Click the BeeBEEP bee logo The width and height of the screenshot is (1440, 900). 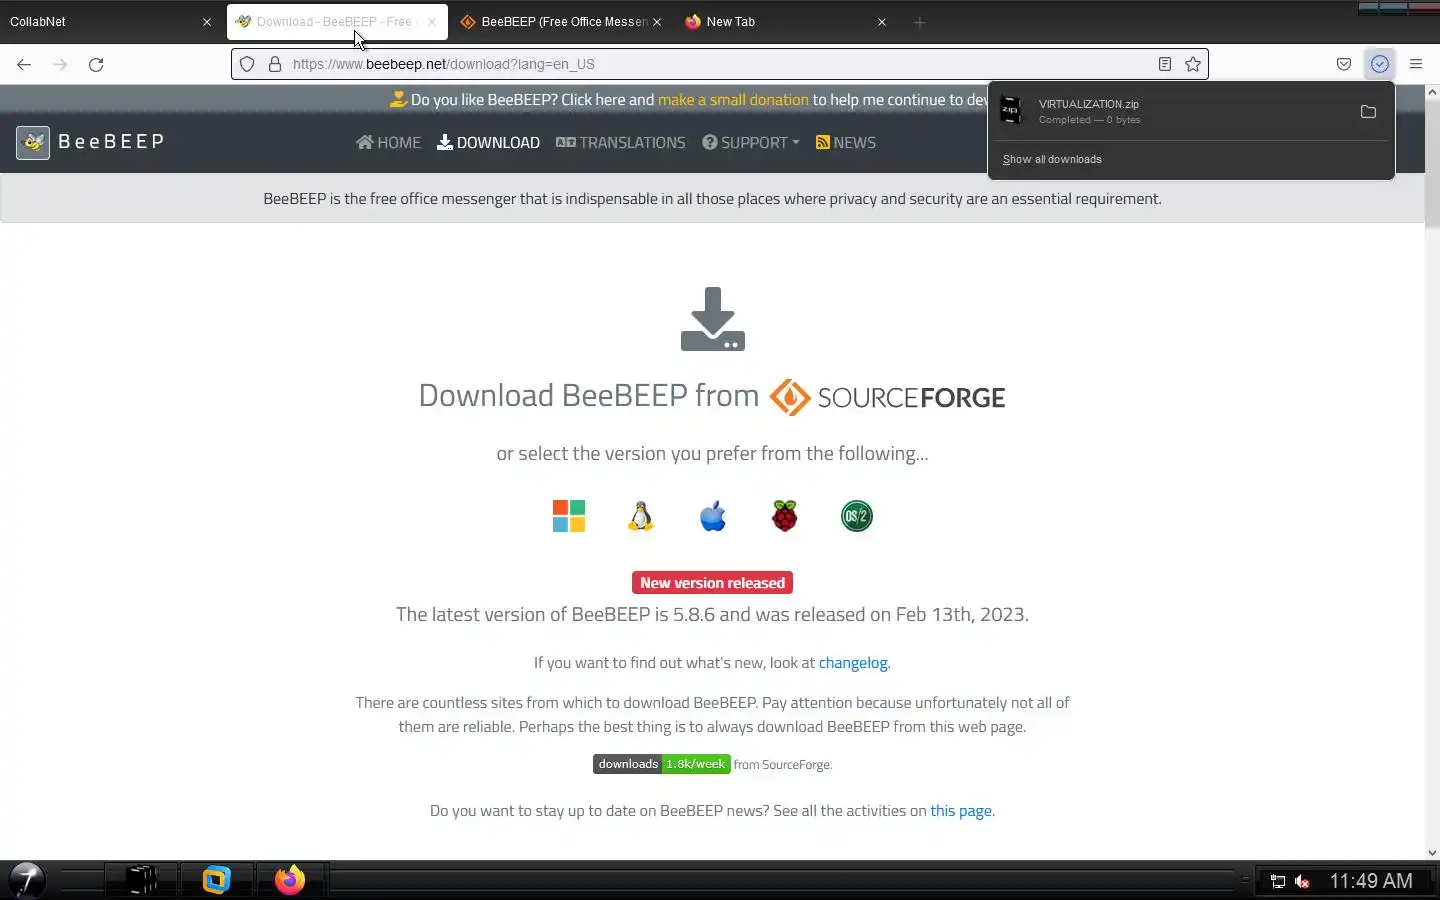coord(33,142)
